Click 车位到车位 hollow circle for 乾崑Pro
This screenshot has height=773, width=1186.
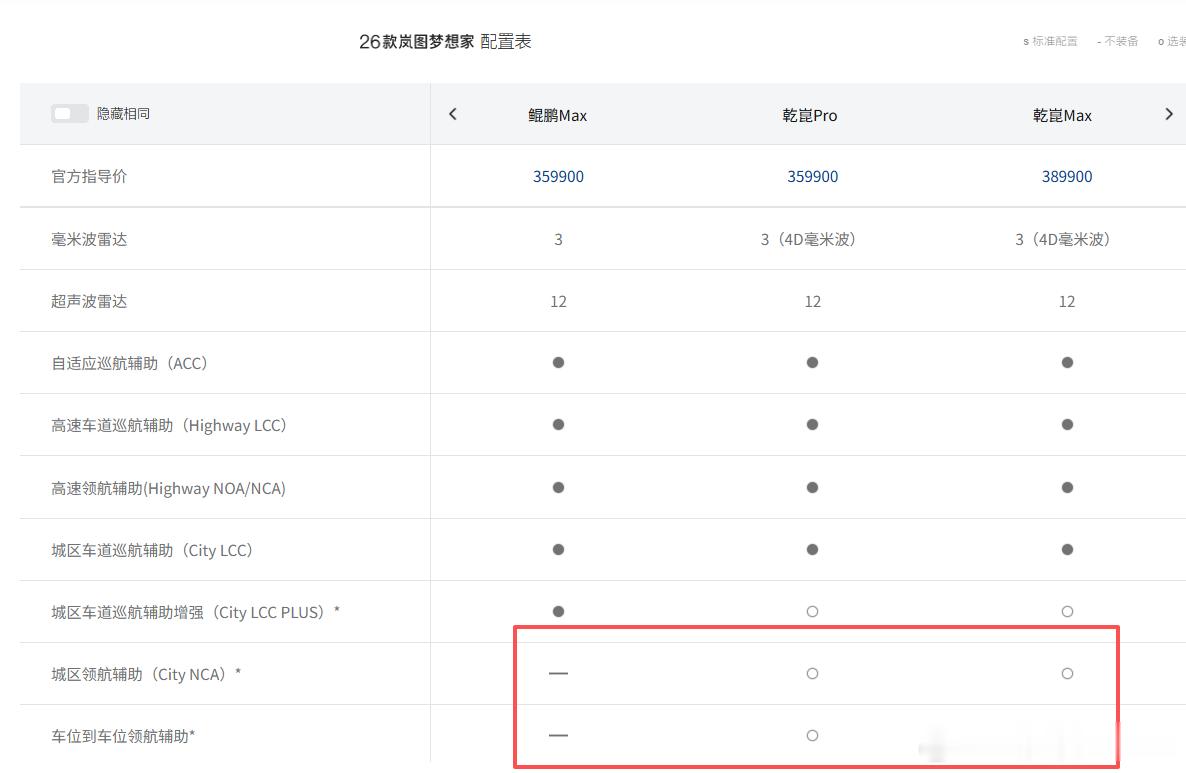tap(812, 736)
